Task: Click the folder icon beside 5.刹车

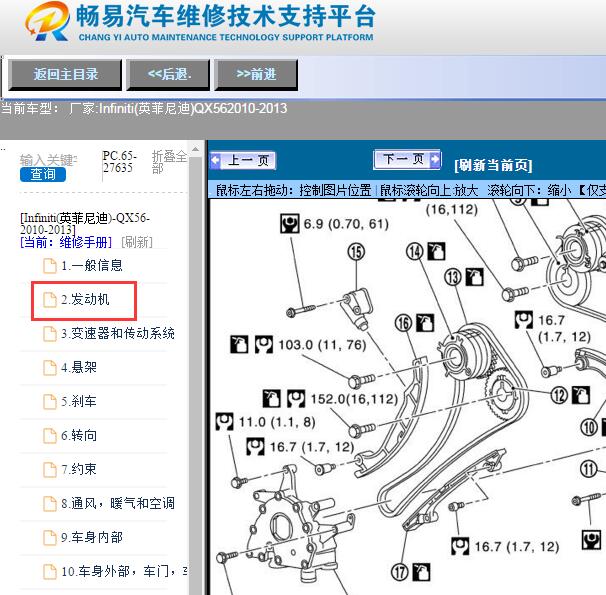Action: (x=50, y=402)
